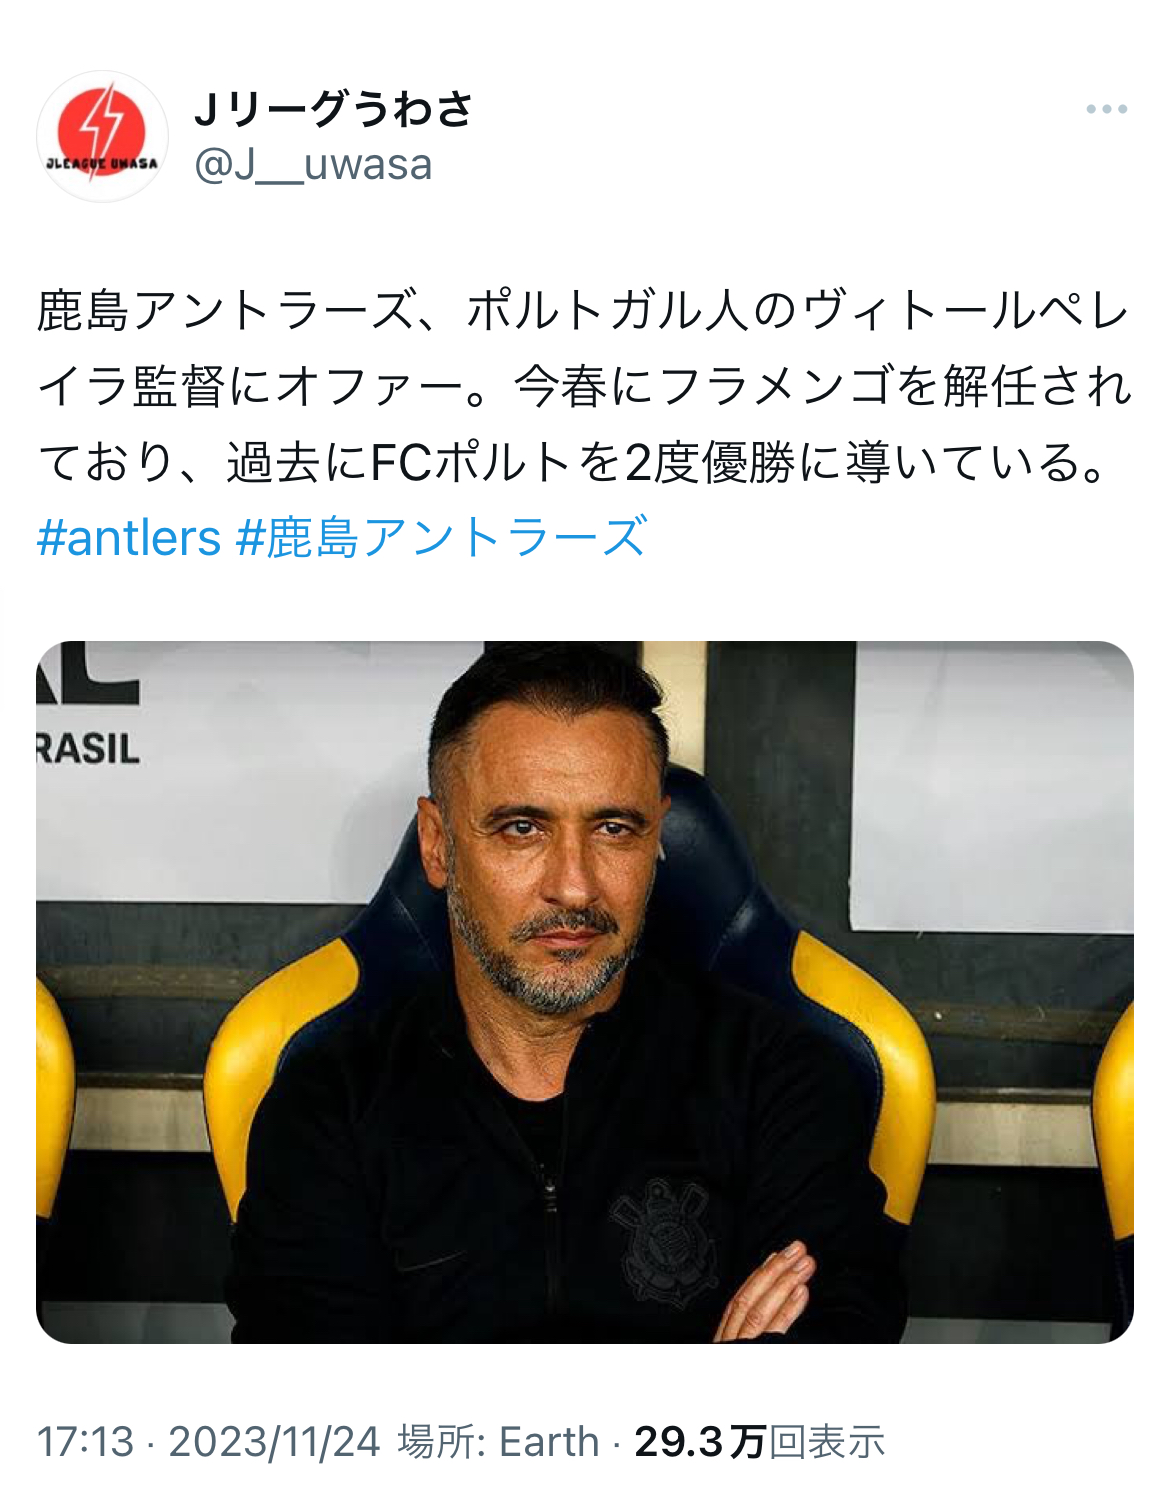Image resolution: width=1170 pixels, height=1497 pixels.
Task: Click the RASIL sign in the photo
Action: click(88, 748)
